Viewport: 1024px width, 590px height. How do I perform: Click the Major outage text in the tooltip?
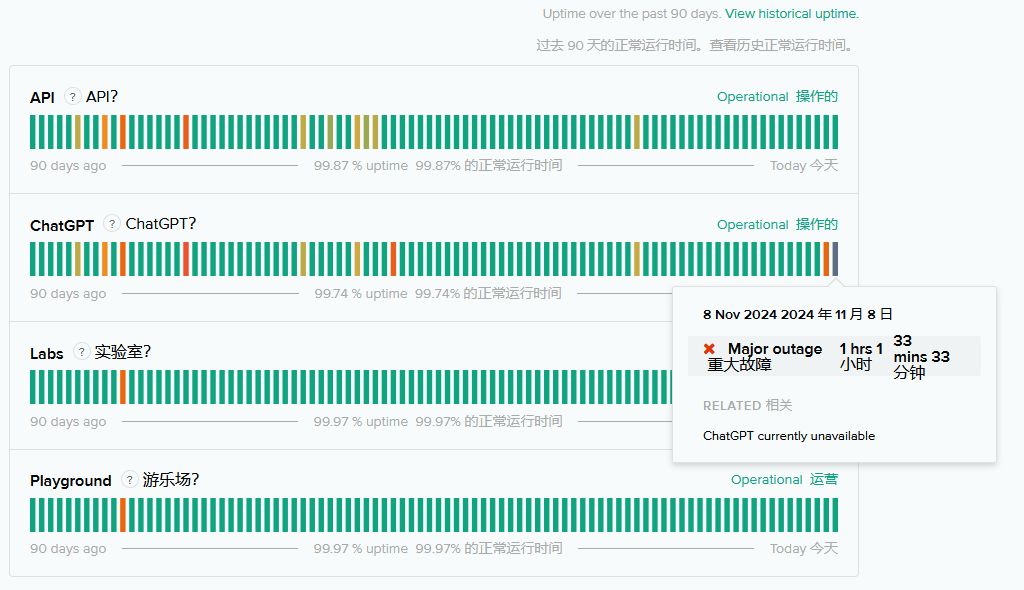pyautogui.click(x=774, y=349)
